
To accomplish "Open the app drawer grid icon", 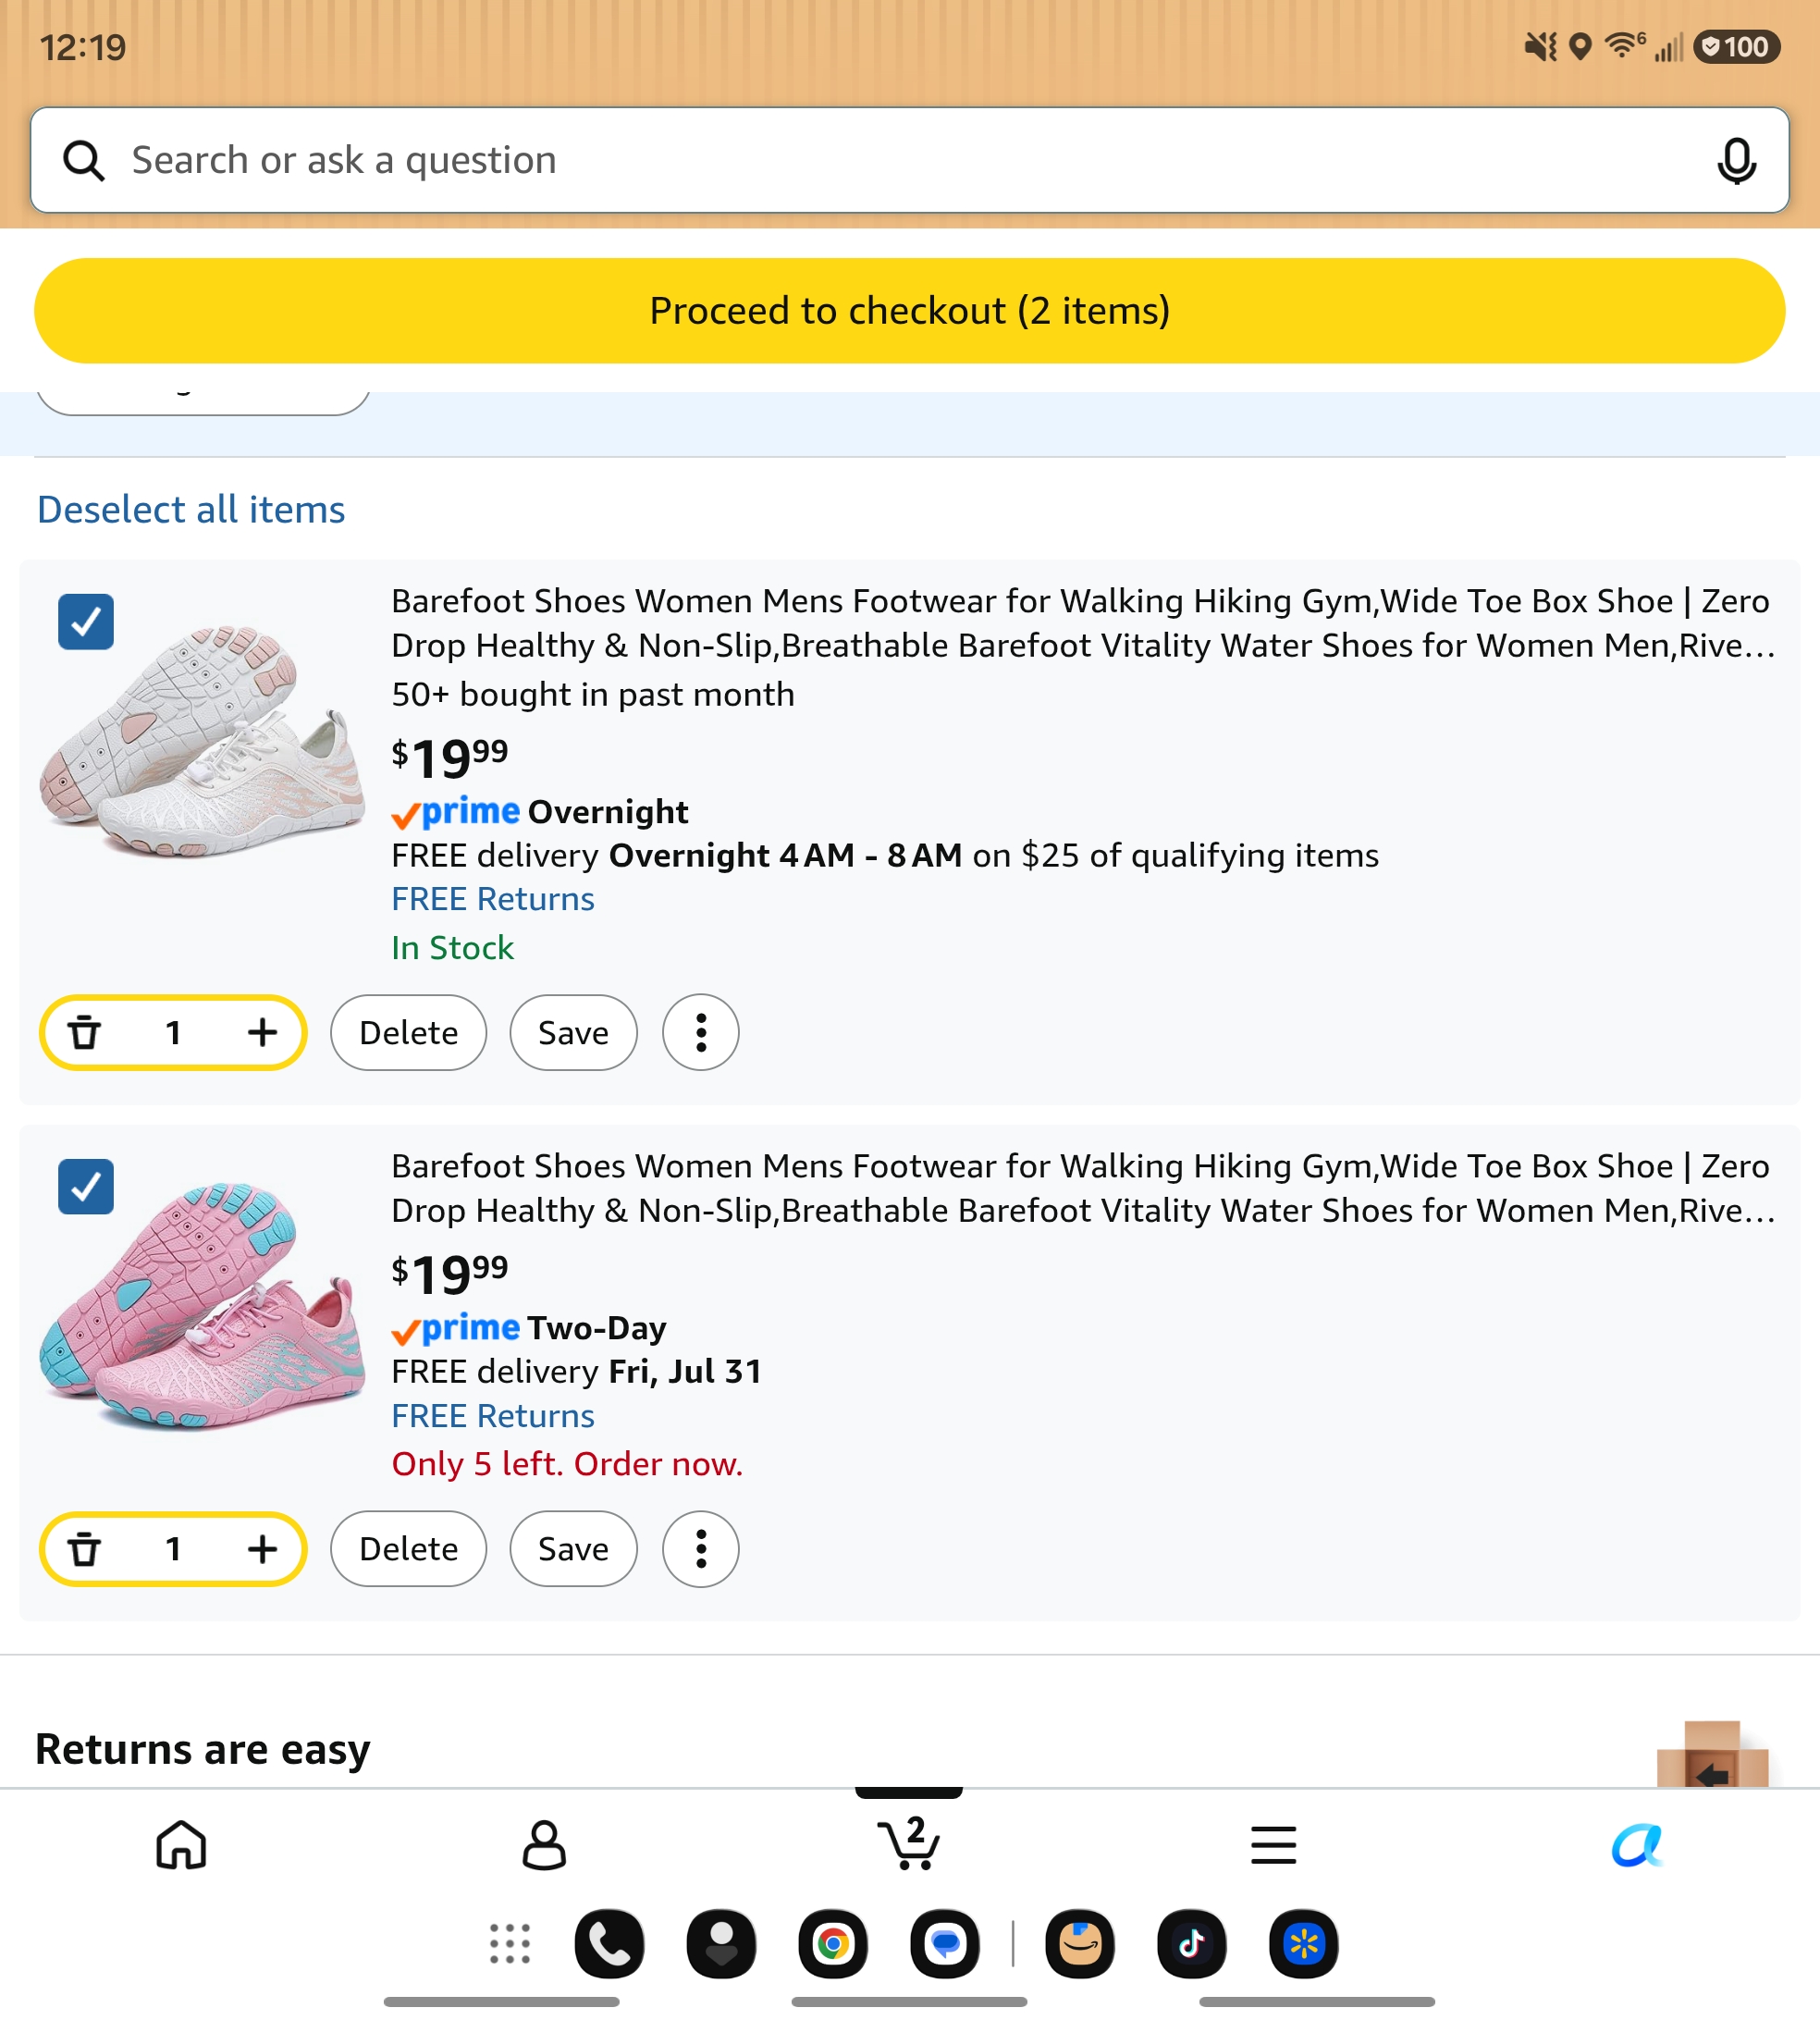I will (509, 1944).
